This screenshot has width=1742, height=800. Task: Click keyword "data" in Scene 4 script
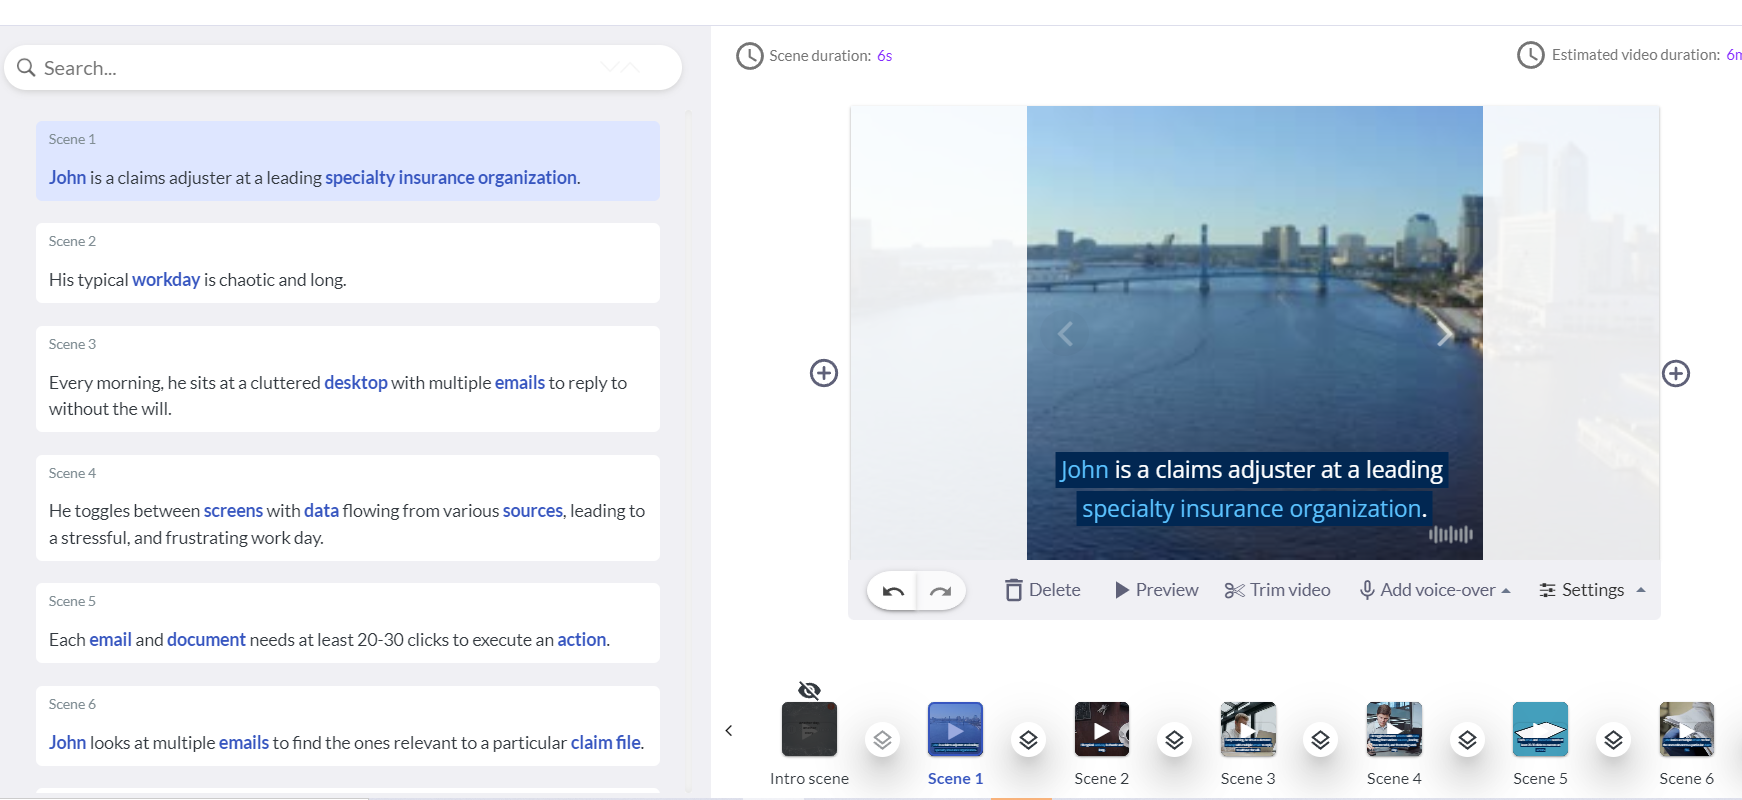click(x=321, y=511)
